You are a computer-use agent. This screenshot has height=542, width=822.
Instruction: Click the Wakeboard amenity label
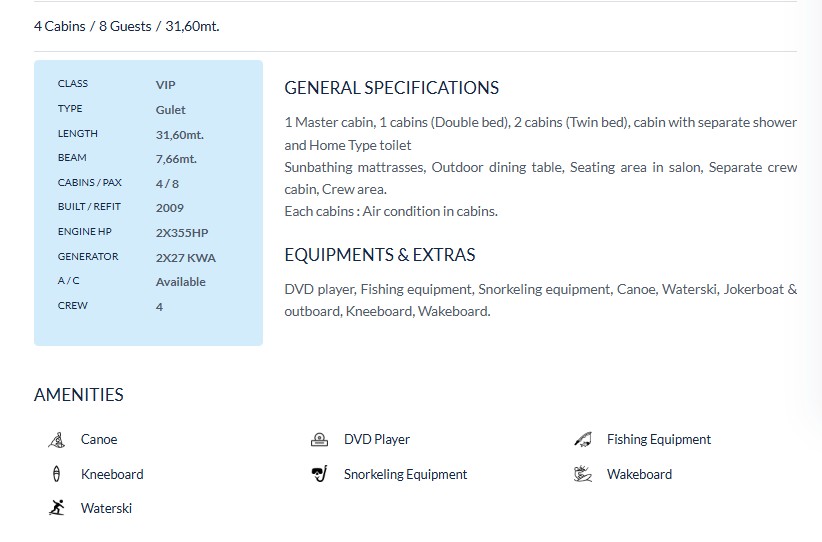(x=639, y=475)
